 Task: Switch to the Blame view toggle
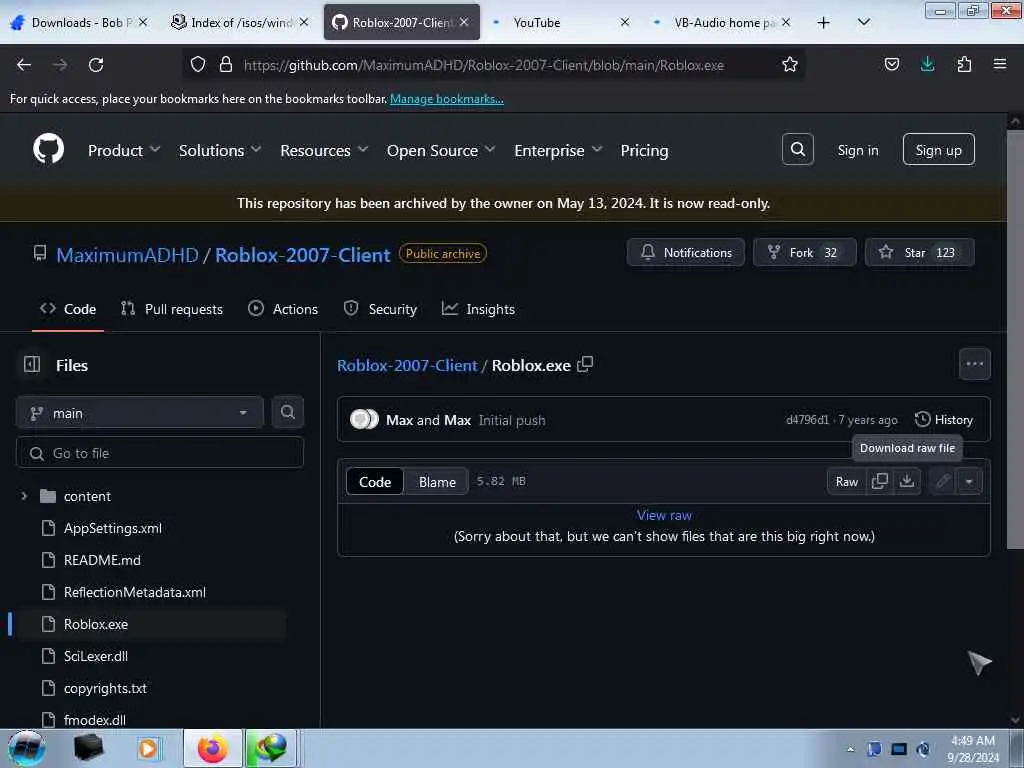point(437,481)
